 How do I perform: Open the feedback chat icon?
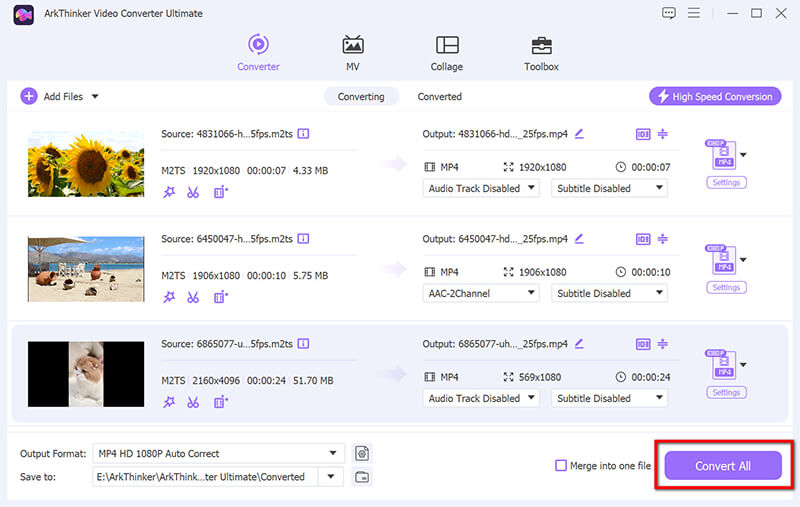pyautogui.click(x=668, y=13)
